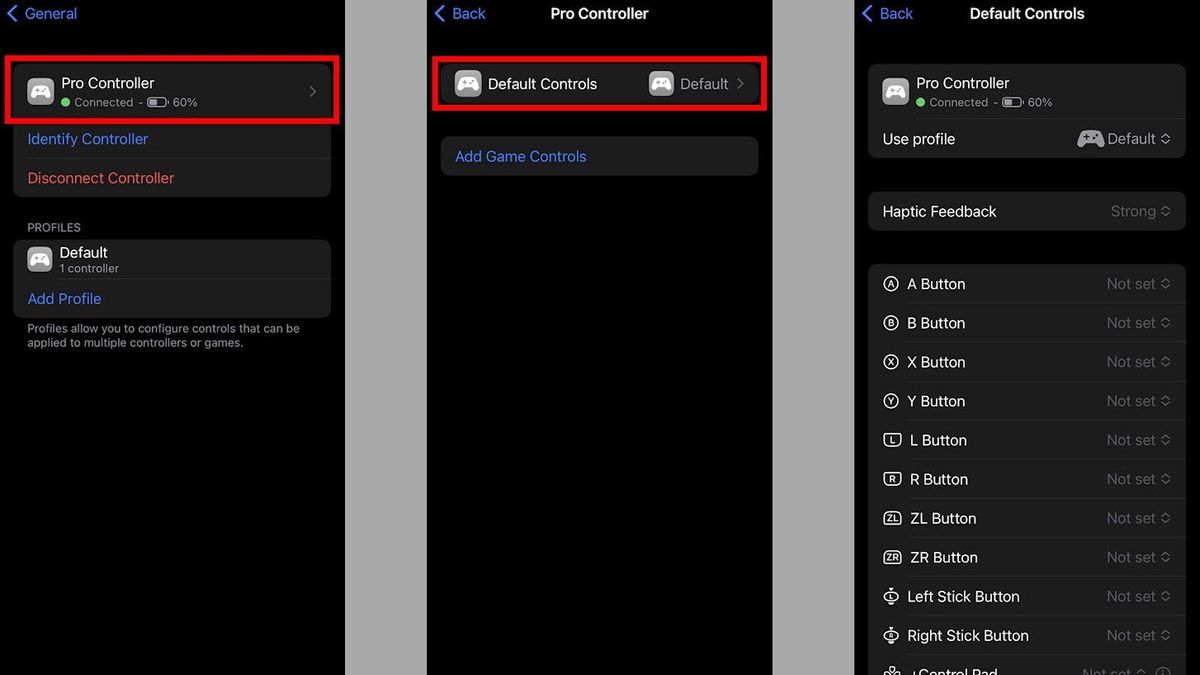The image size is (1200, 675).
Task: Click the Left Stick Button icon
Action: [x=891, y=596]
